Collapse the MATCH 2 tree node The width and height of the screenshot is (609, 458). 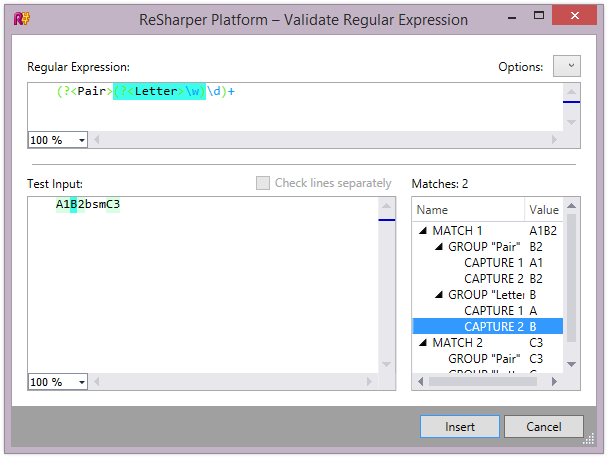tap(423, 343)
